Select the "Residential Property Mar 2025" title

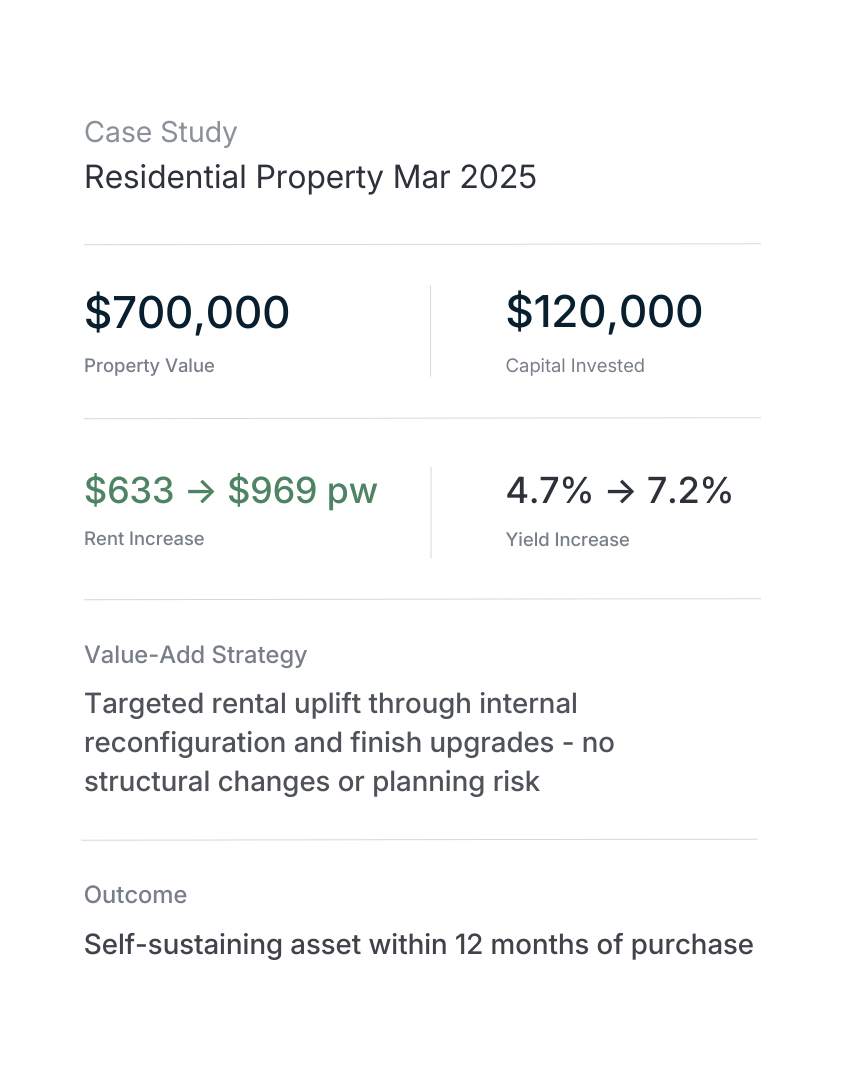(x=310, y=177)
